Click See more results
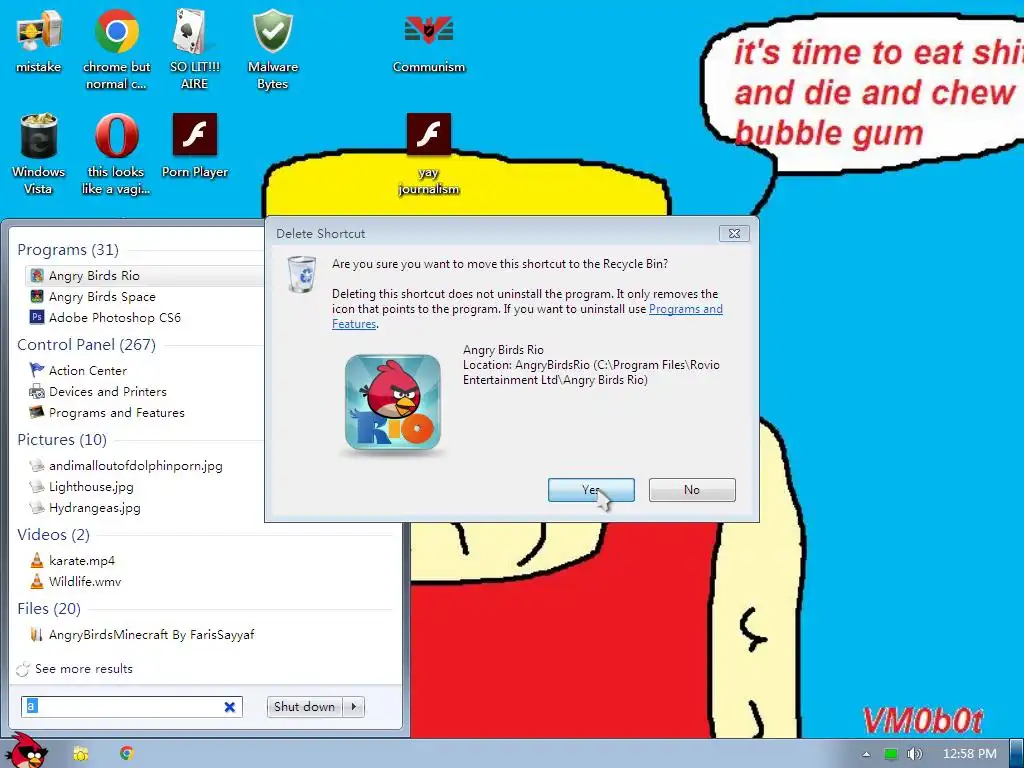The width and height of the screenshot is (1024, 768). tap(84, 669)
